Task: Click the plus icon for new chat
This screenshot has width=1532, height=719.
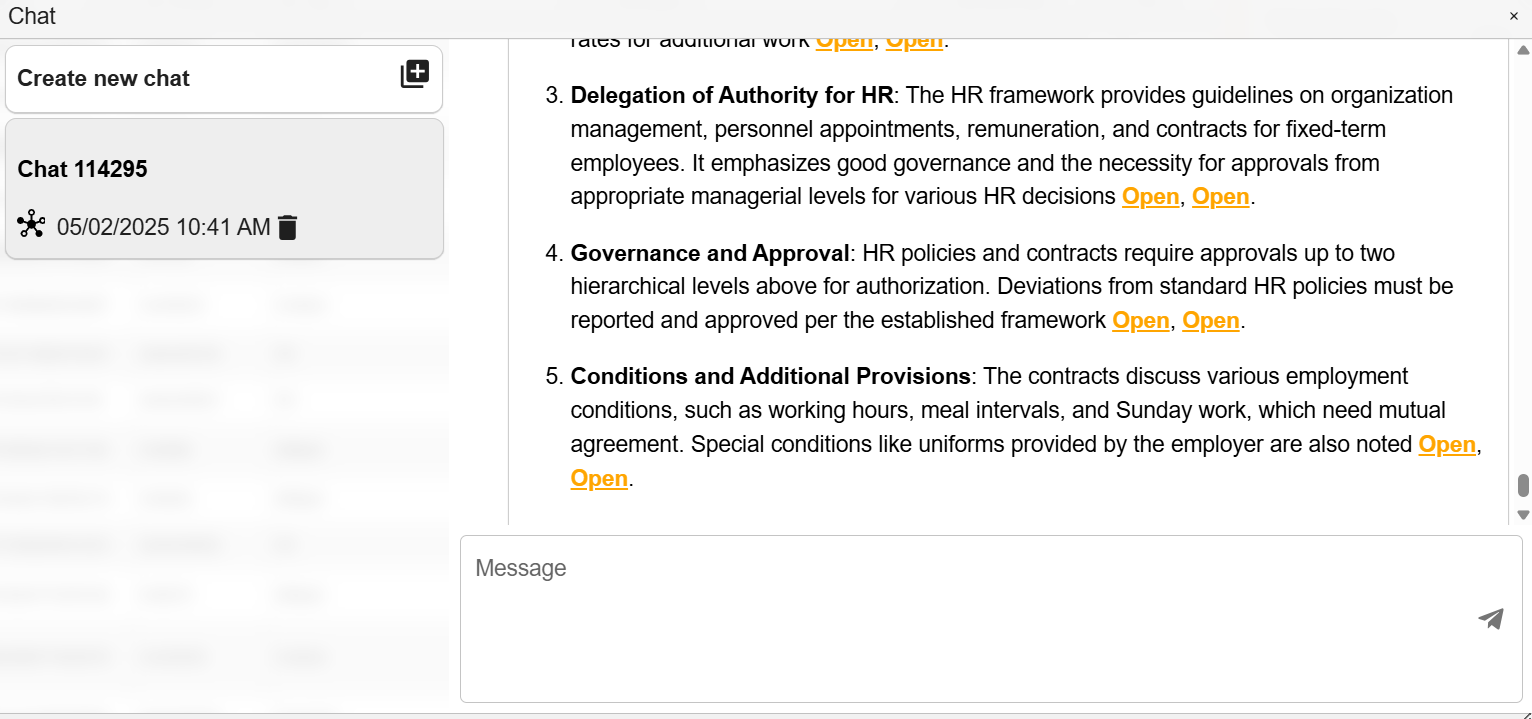Action: tap(415, 74)
